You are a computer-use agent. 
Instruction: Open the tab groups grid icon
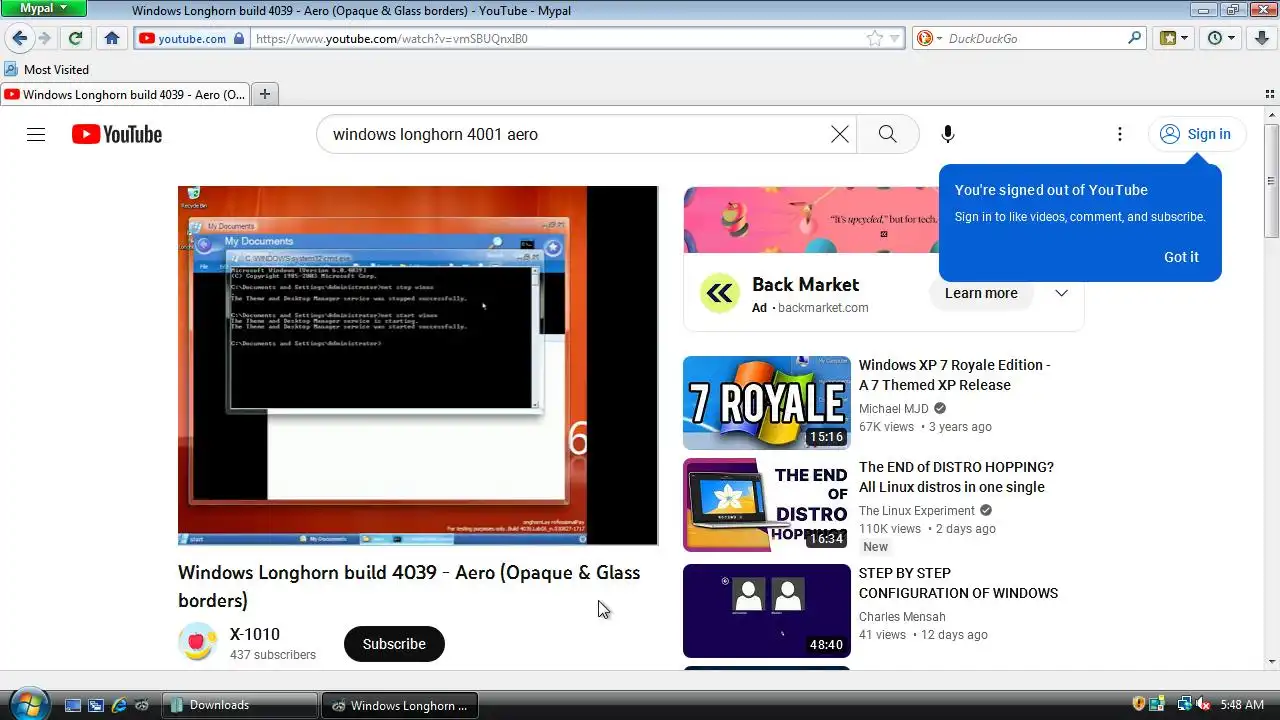coord(1269,94)
